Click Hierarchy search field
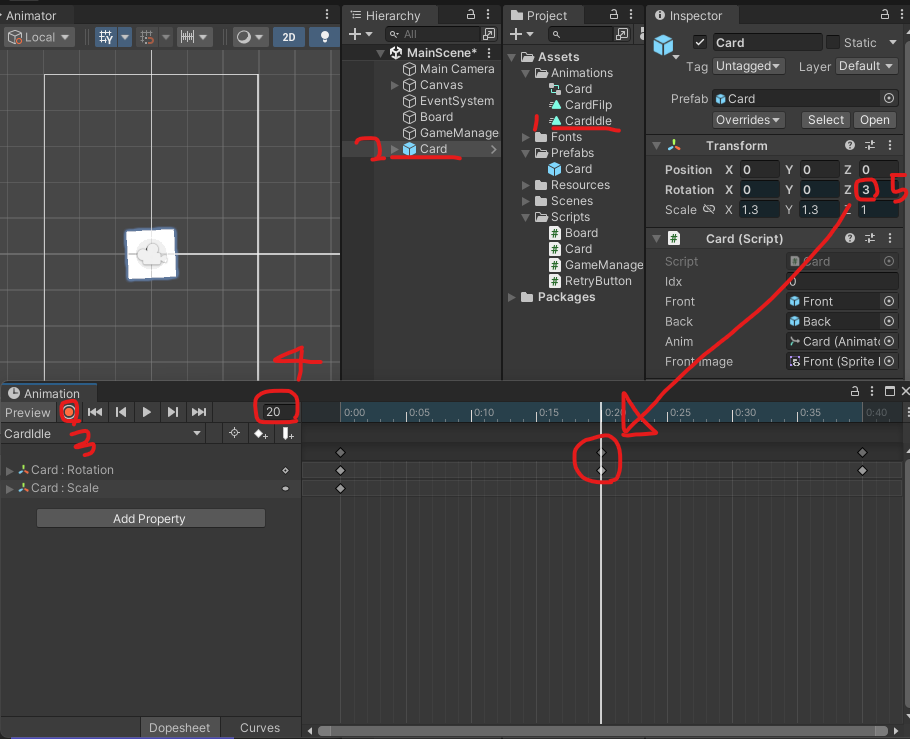The image size is (910, 739). pos(432,34)
